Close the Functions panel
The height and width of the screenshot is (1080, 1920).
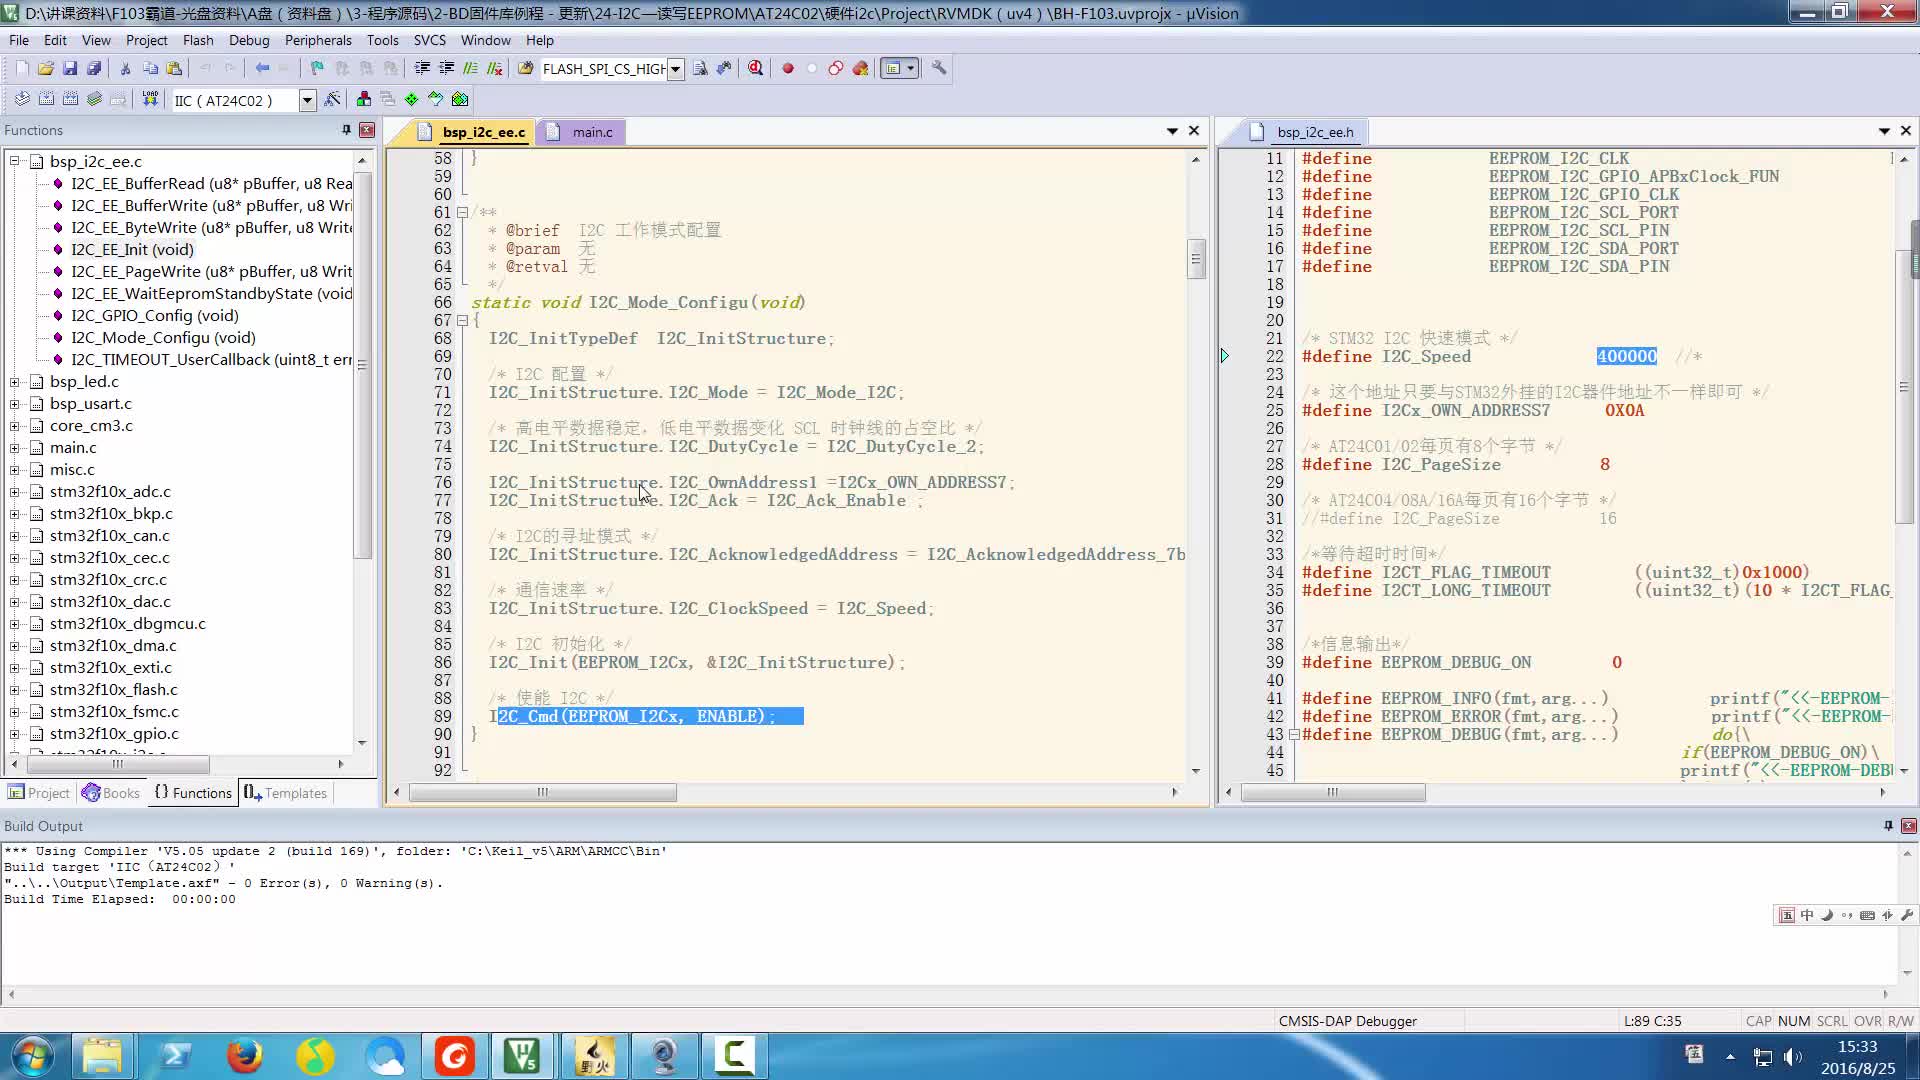(367, 130)
